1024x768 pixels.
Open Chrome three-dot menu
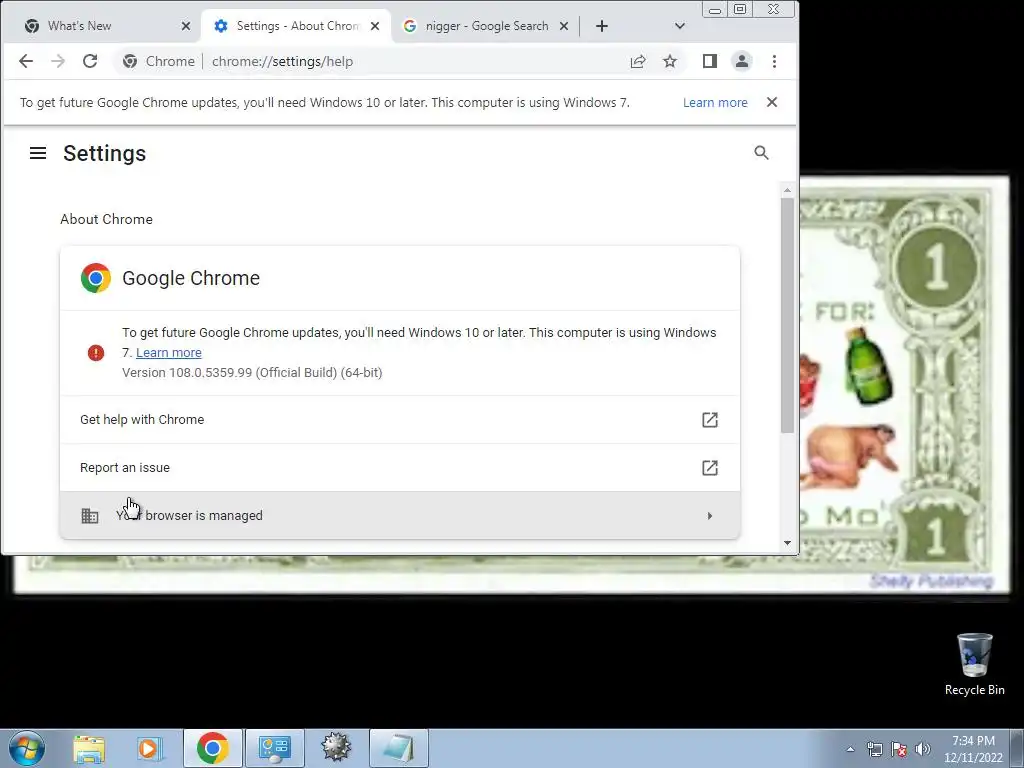point(775,61)
